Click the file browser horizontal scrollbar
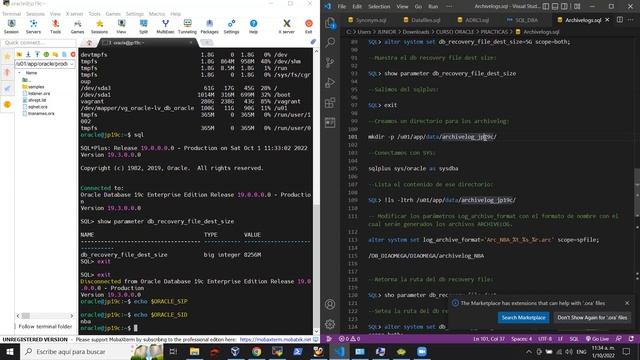The height and width of the screenshot is (360, 640). pos(45,316)
